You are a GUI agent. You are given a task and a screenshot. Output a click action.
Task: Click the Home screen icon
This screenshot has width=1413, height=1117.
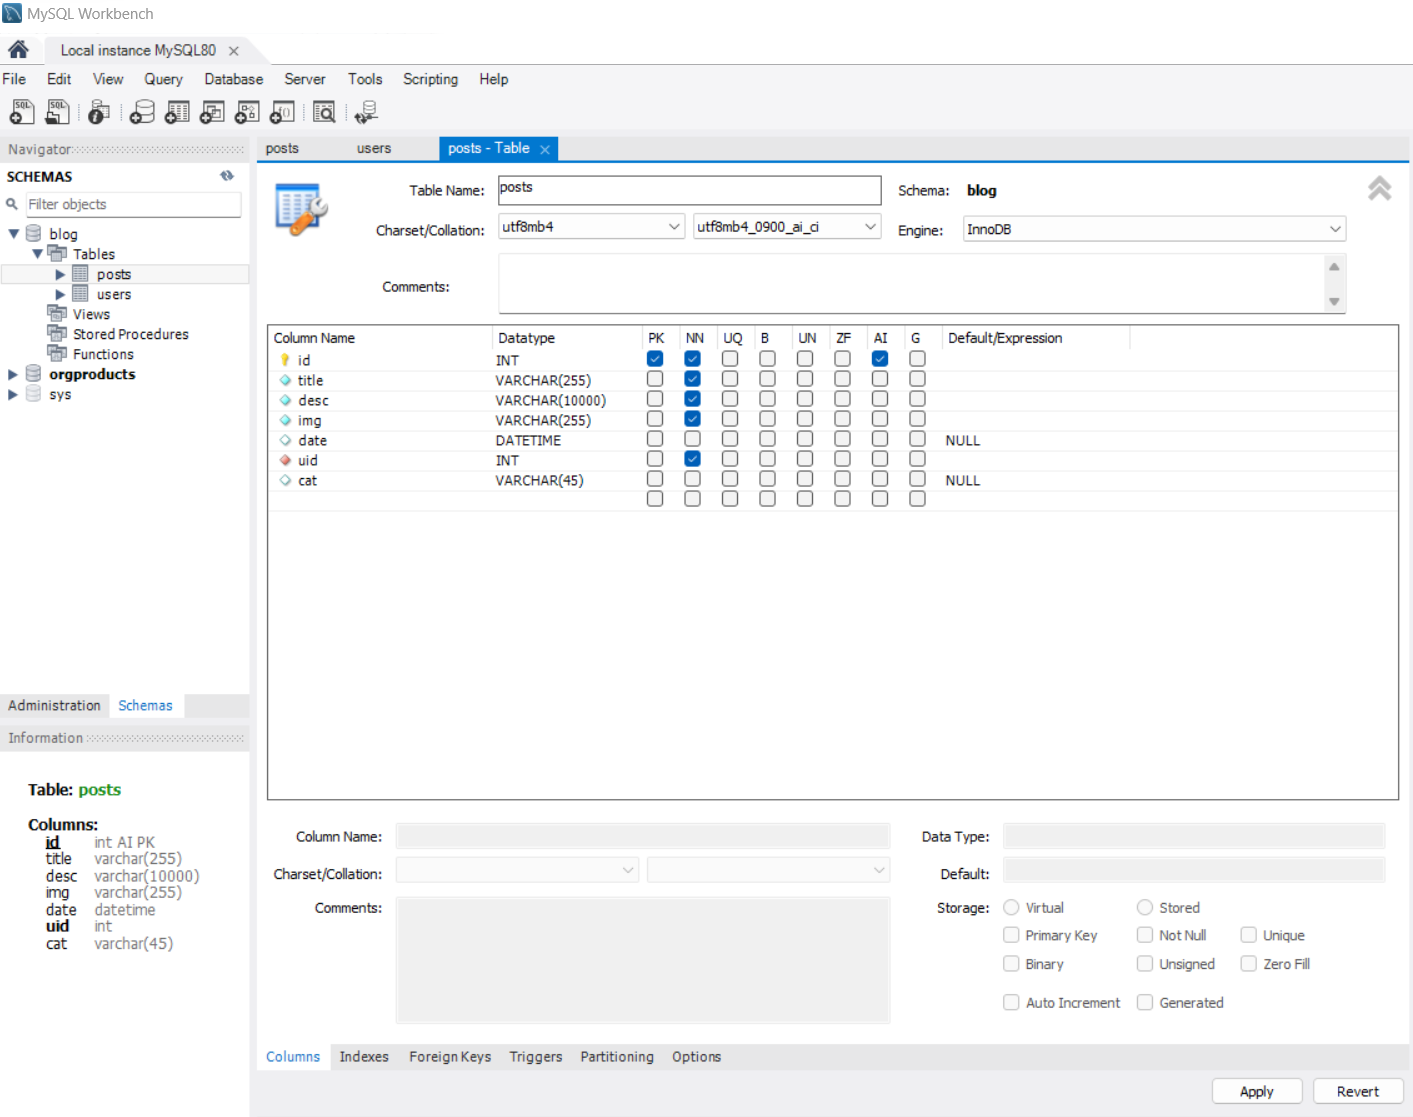[18, 50]
